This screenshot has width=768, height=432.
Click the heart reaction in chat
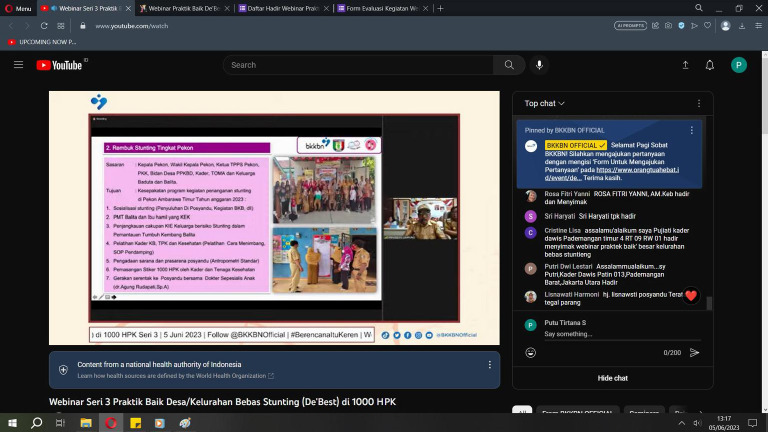(x=691, y=295)
